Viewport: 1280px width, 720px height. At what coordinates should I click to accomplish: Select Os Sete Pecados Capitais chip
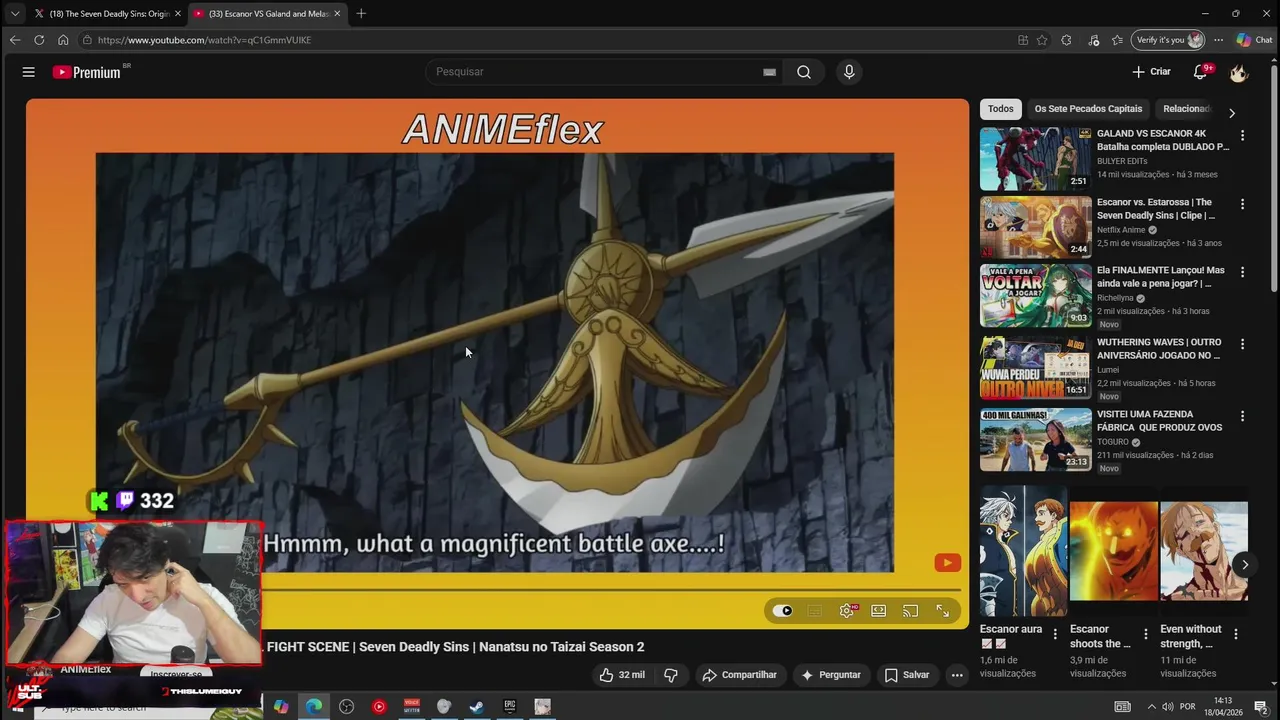pyautogui.click(x=1088, y=109)
